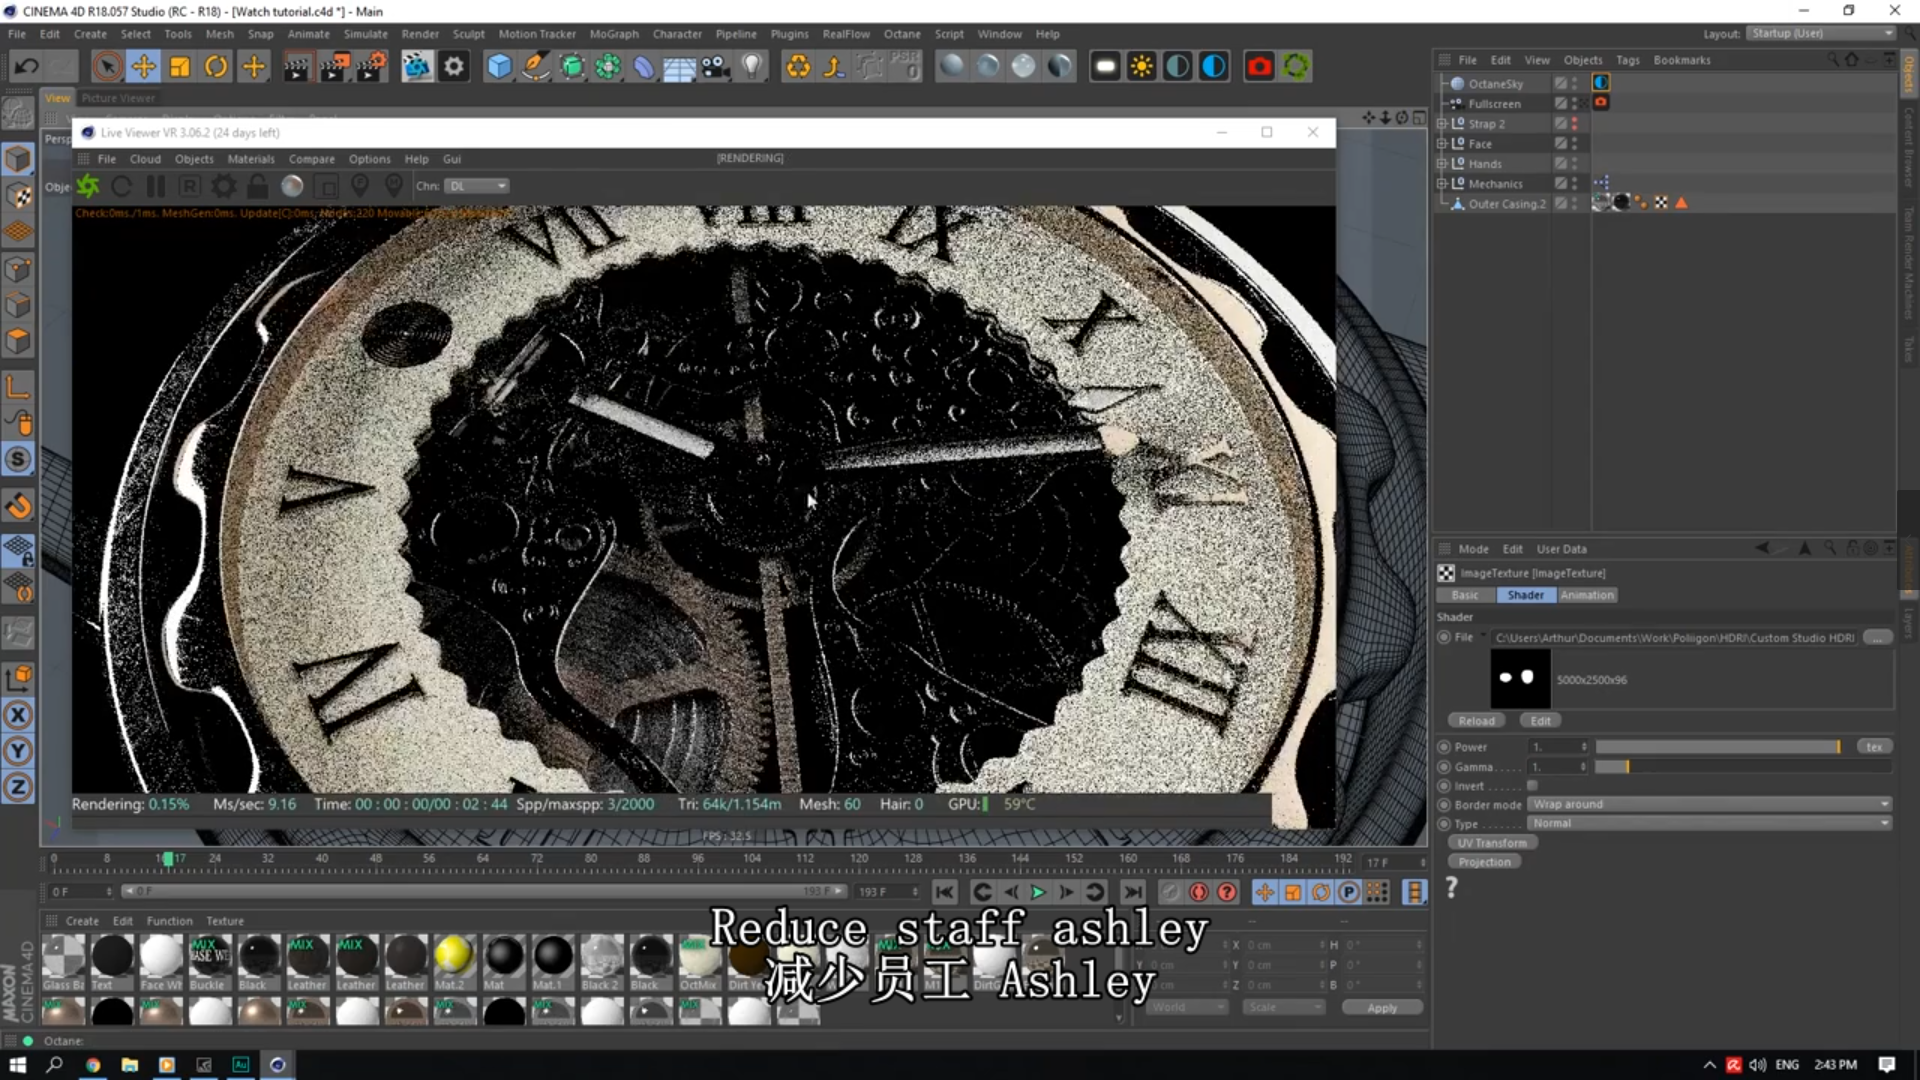This screenshot has width=1920, height=1080.
Task: Toggle Hands object visibility dots
Action: pos(1575,164)
